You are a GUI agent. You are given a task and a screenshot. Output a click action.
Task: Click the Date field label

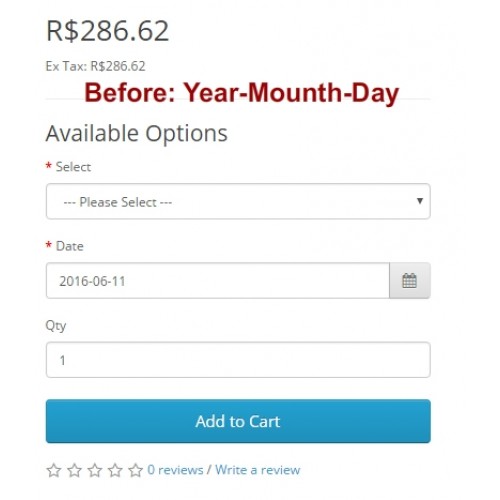point(69,246)
